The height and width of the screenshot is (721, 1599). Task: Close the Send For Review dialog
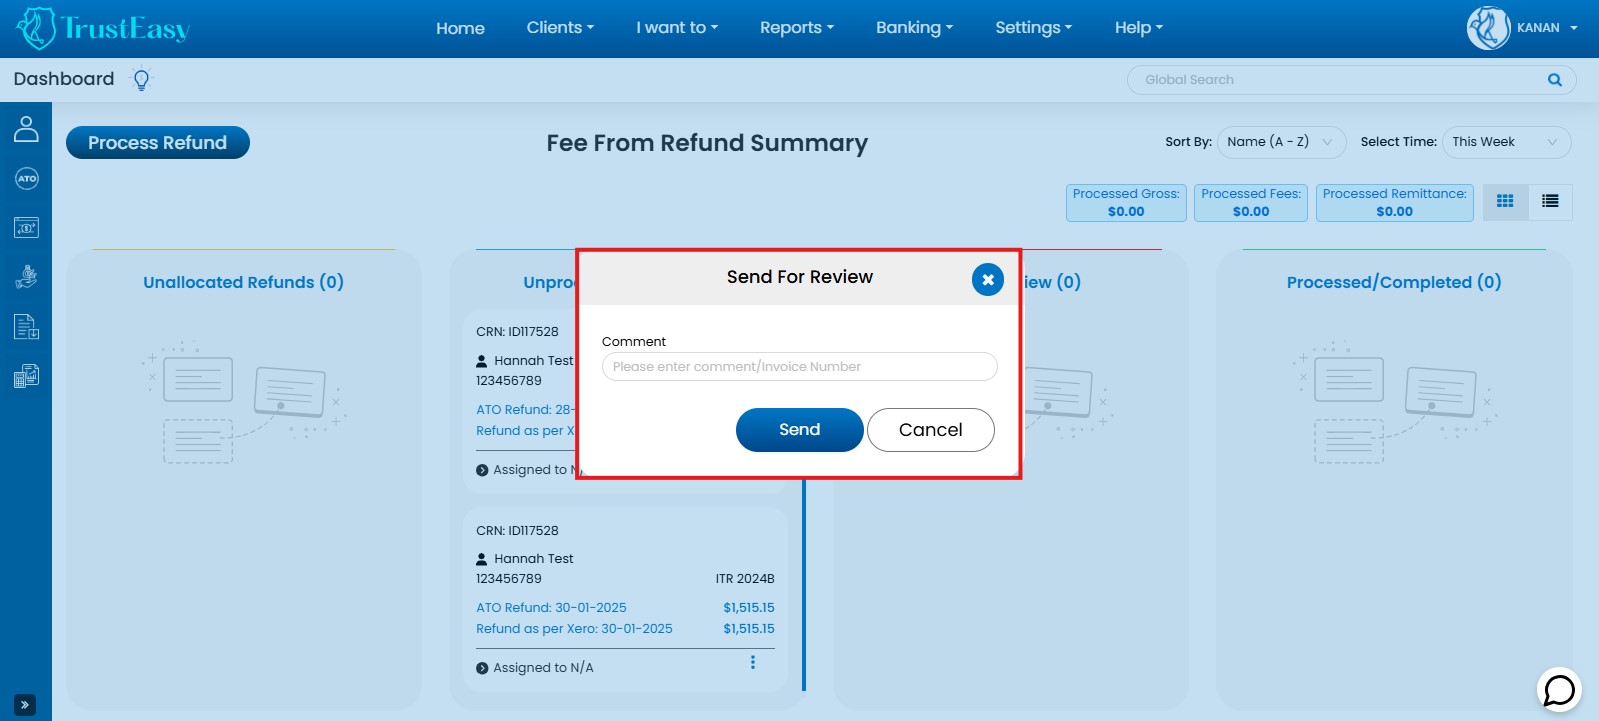(x=987, y=280)
